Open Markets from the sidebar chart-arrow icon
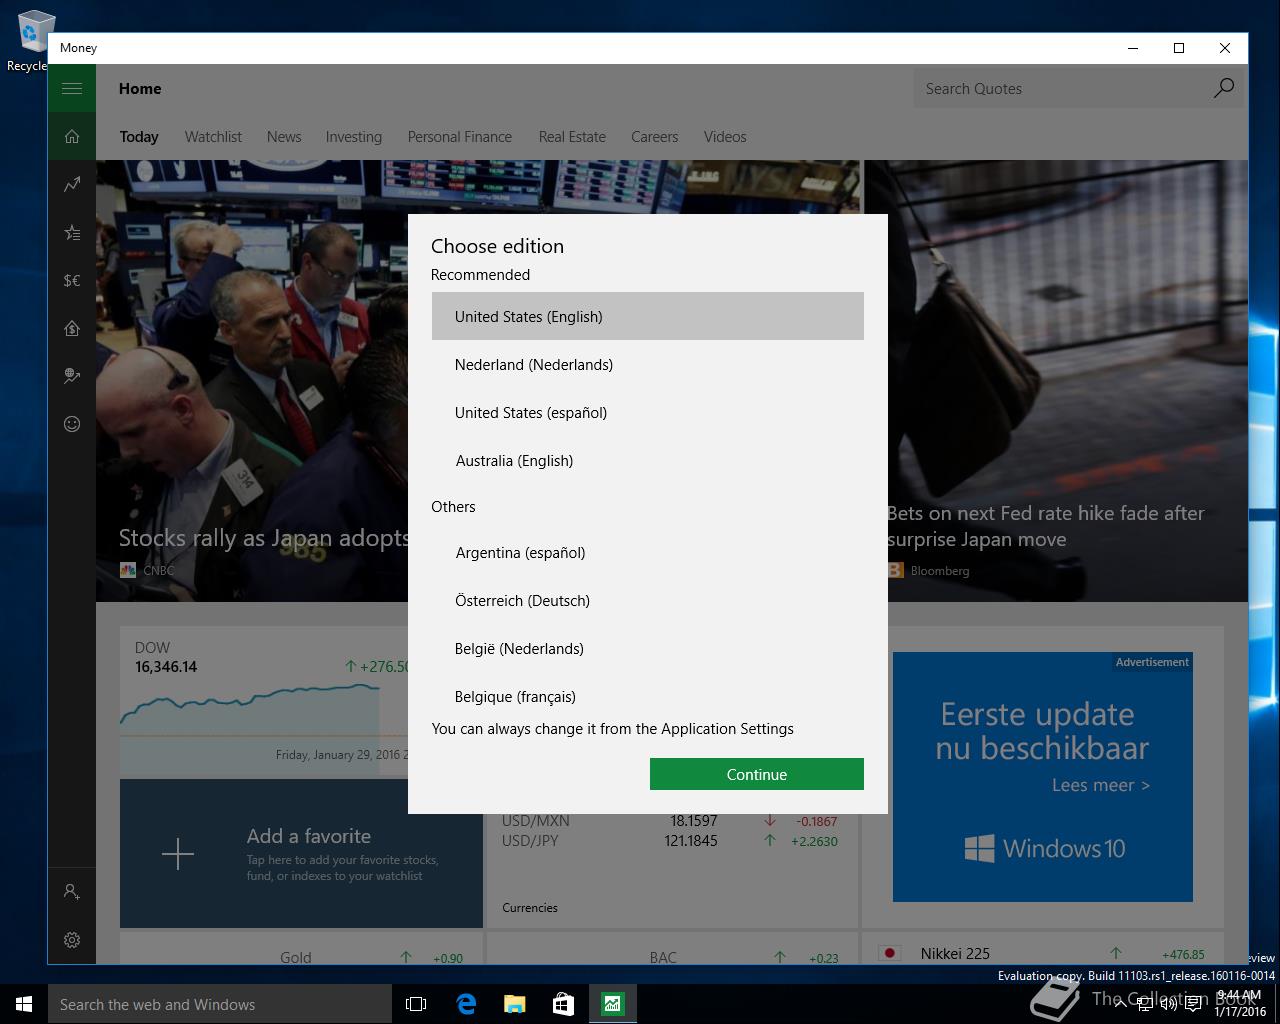This screenshot has height=1024, width=1280. pos(72,185)
